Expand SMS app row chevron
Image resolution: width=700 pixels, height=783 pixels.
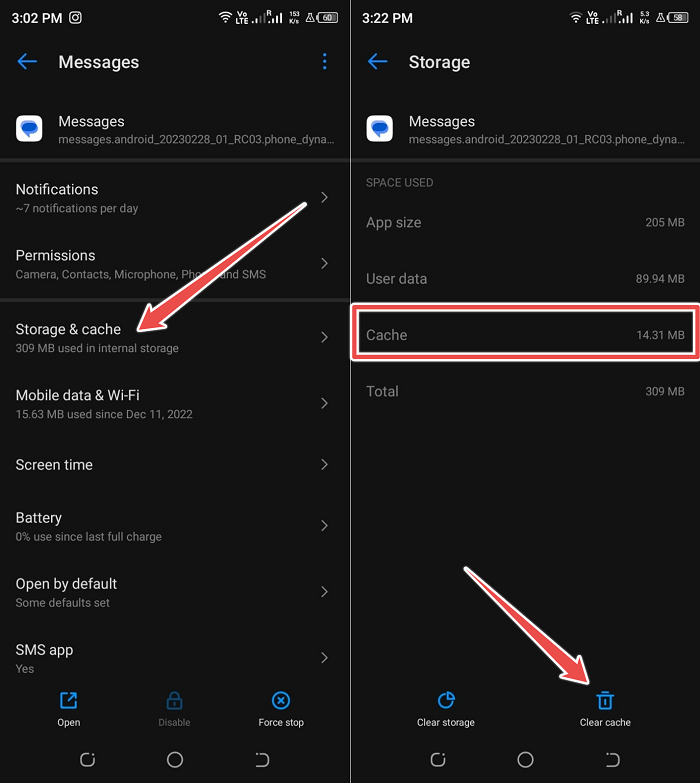pyautogui.click(x=325, y=658)
